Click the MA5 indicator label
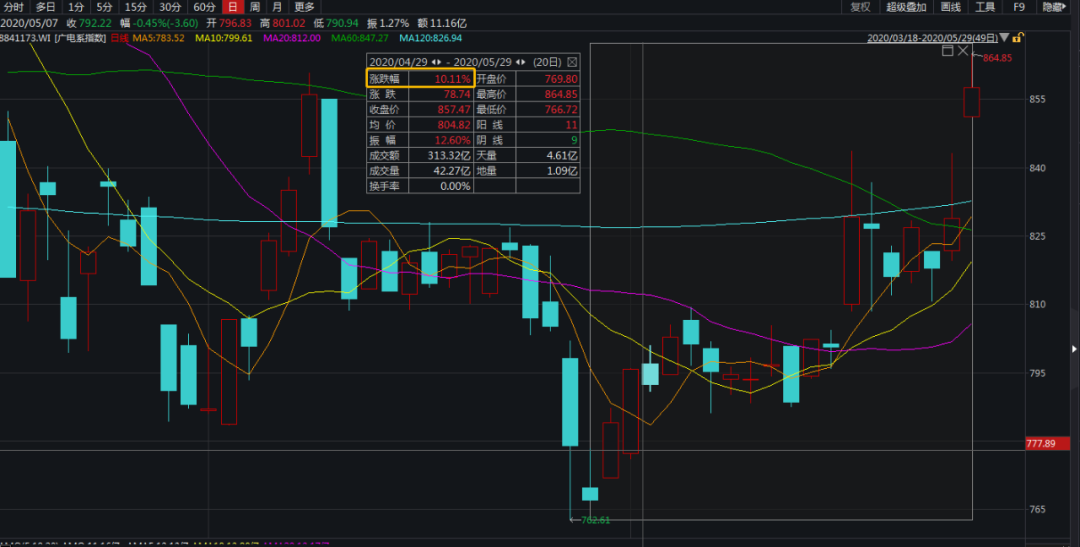This screenshot has height=547, width=1080. point(158,38)
